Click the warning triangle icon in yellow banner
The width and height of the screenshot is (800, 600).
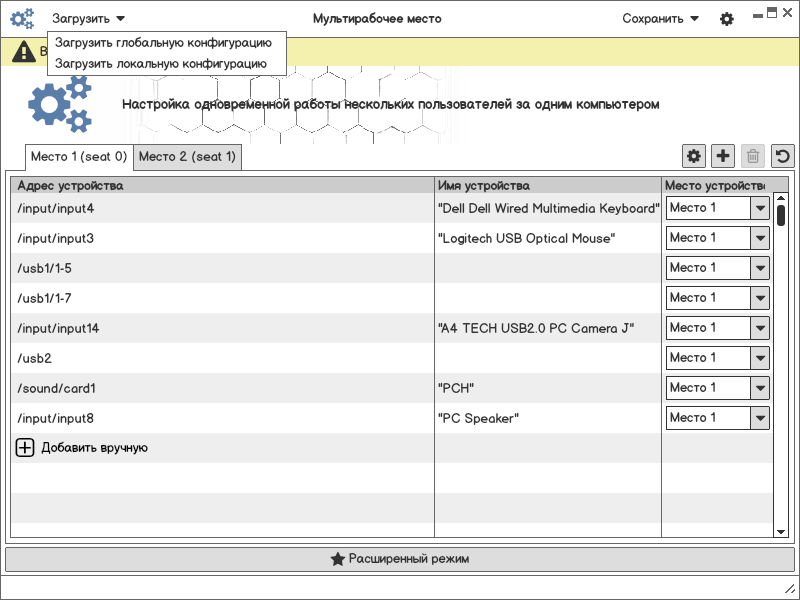[23, 51]
